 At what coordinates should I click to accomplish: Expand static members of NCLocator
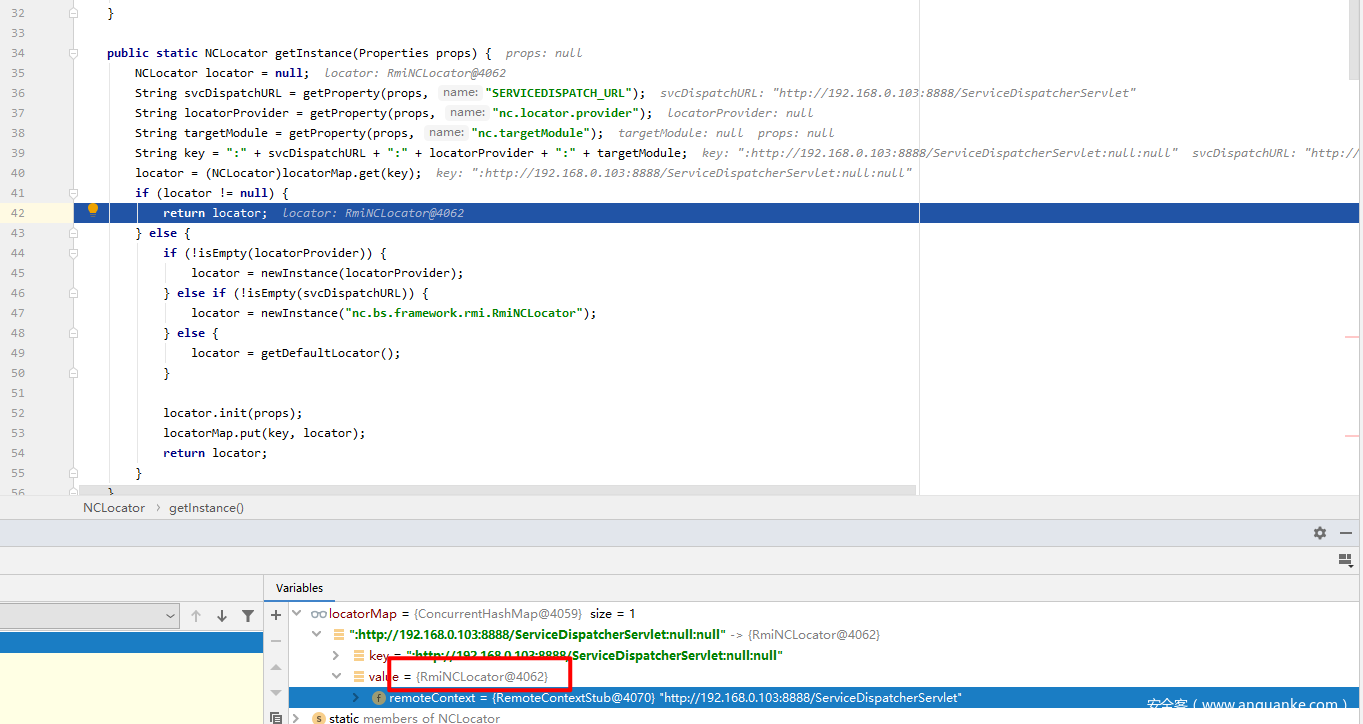(x=296, y=718)
